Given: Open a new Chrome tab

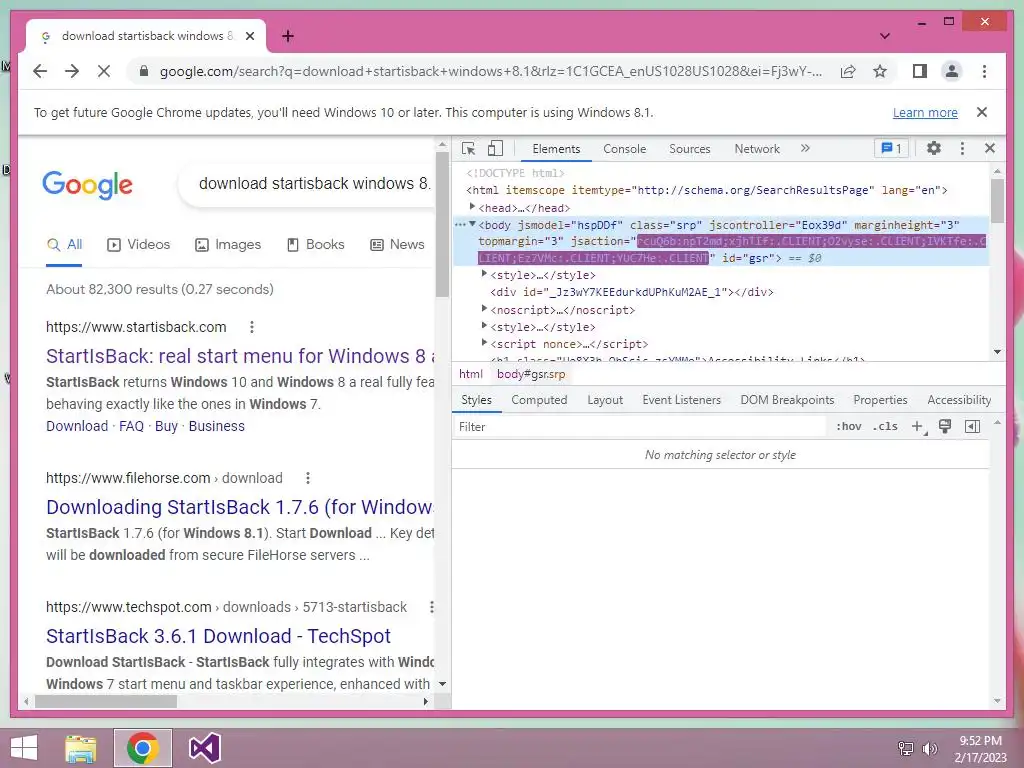Looking at the screenshot, I should coord(288,36).
